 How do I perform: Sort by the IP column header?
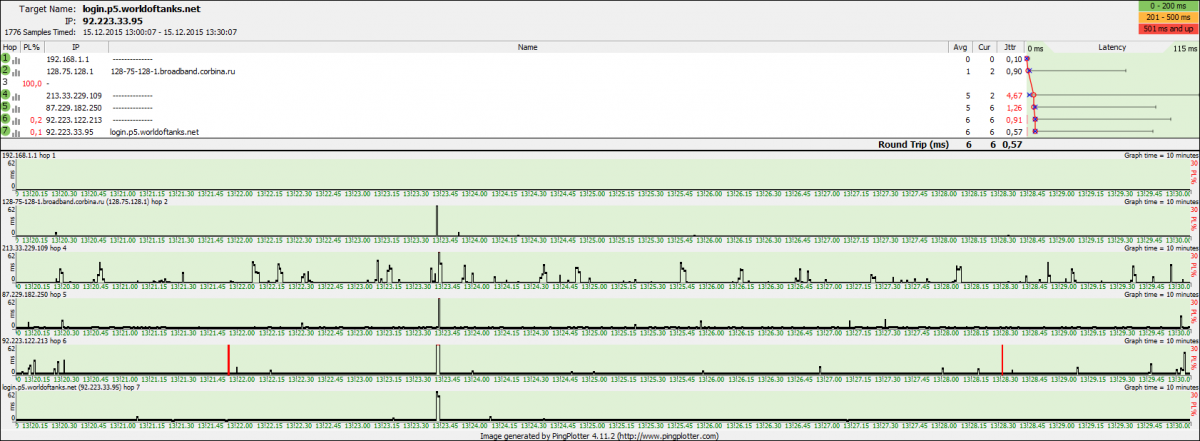pos(75,47)
